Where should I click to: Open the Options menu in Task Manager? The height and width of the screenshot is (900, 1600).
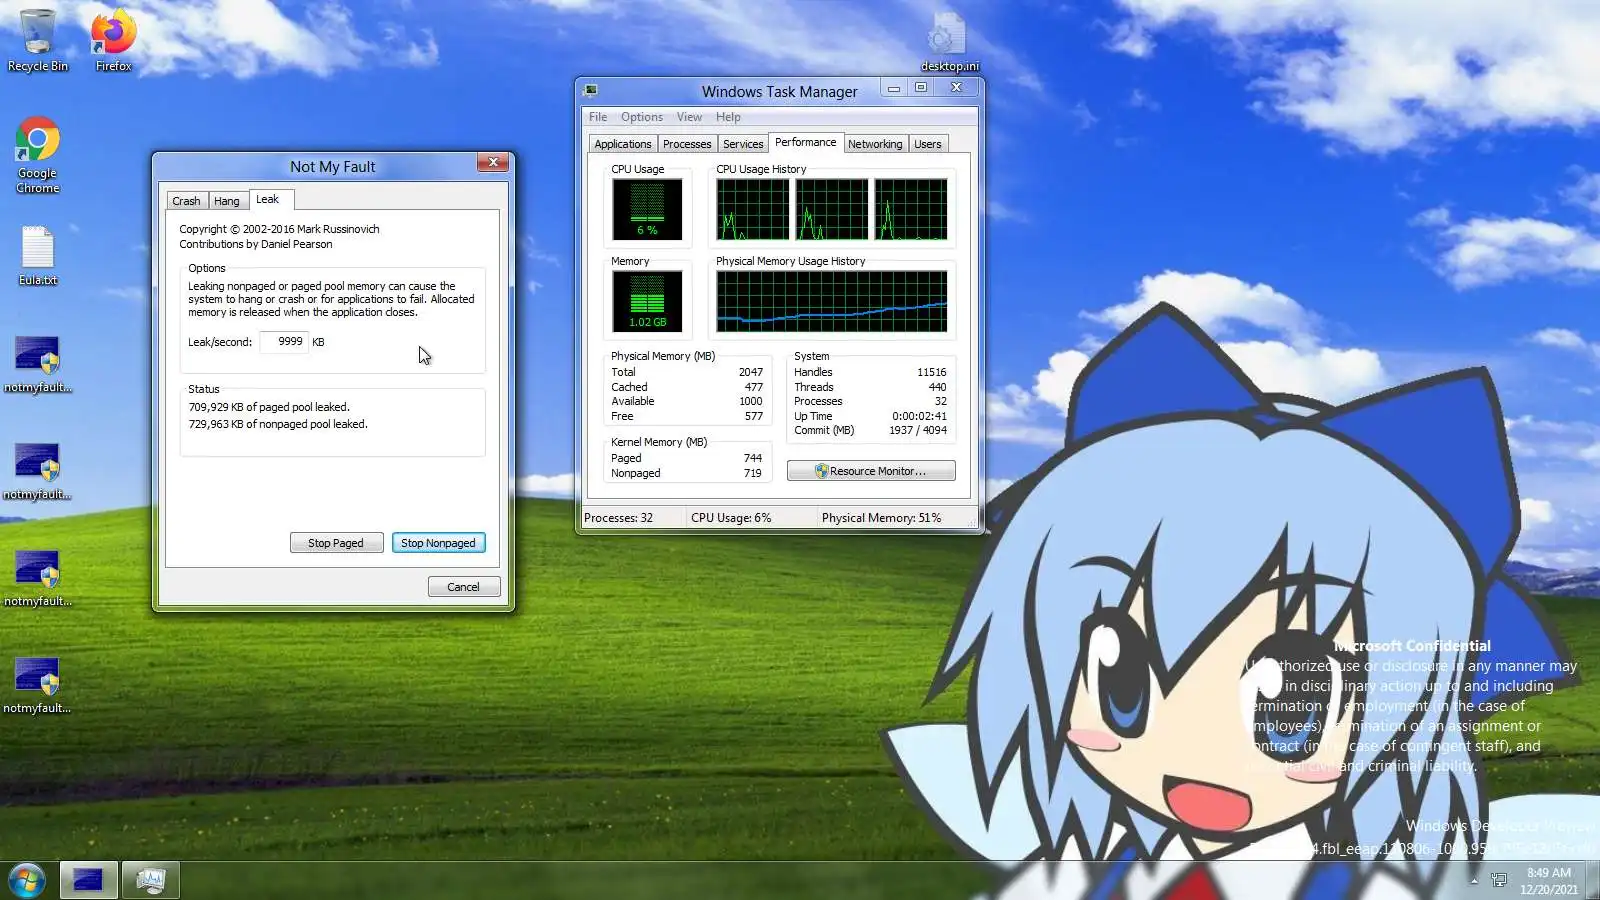[642, 117]
